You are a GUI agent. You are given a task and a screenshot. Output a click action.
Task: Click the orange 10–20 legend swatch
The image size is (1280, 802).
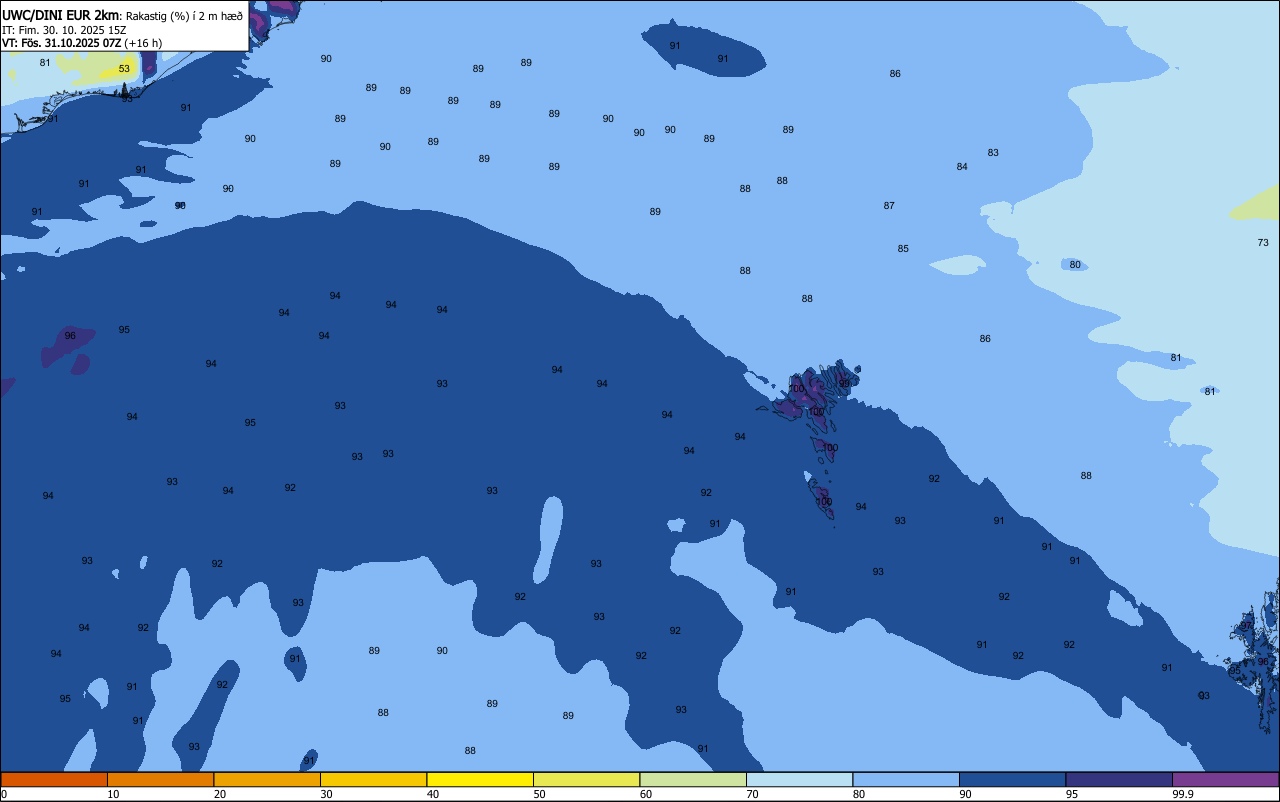coord(160,779)
